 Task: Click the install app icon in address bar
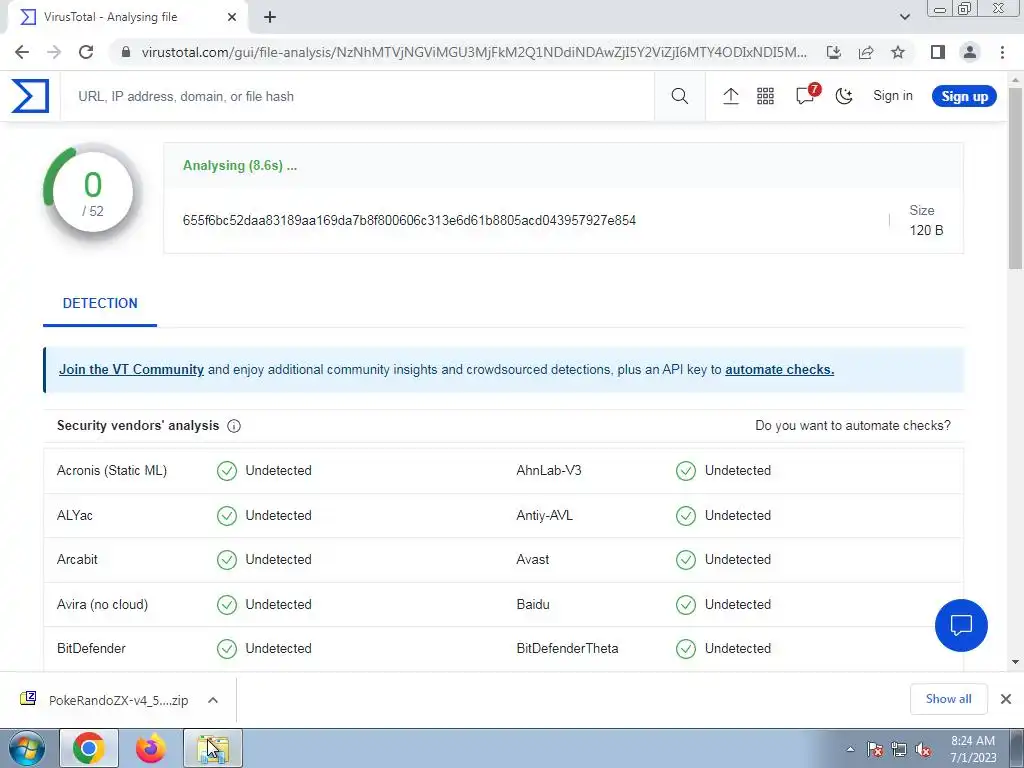(x=833, y=52)
